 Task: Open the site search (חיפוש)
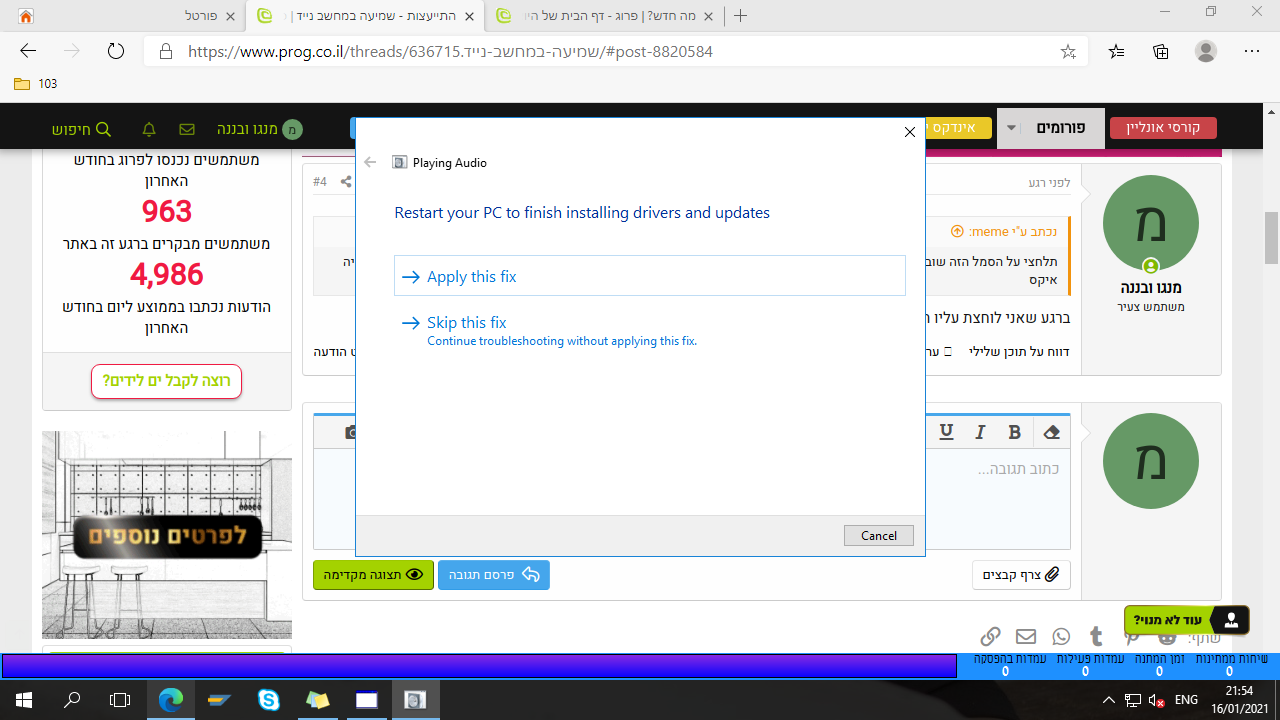tap(82, 129)
